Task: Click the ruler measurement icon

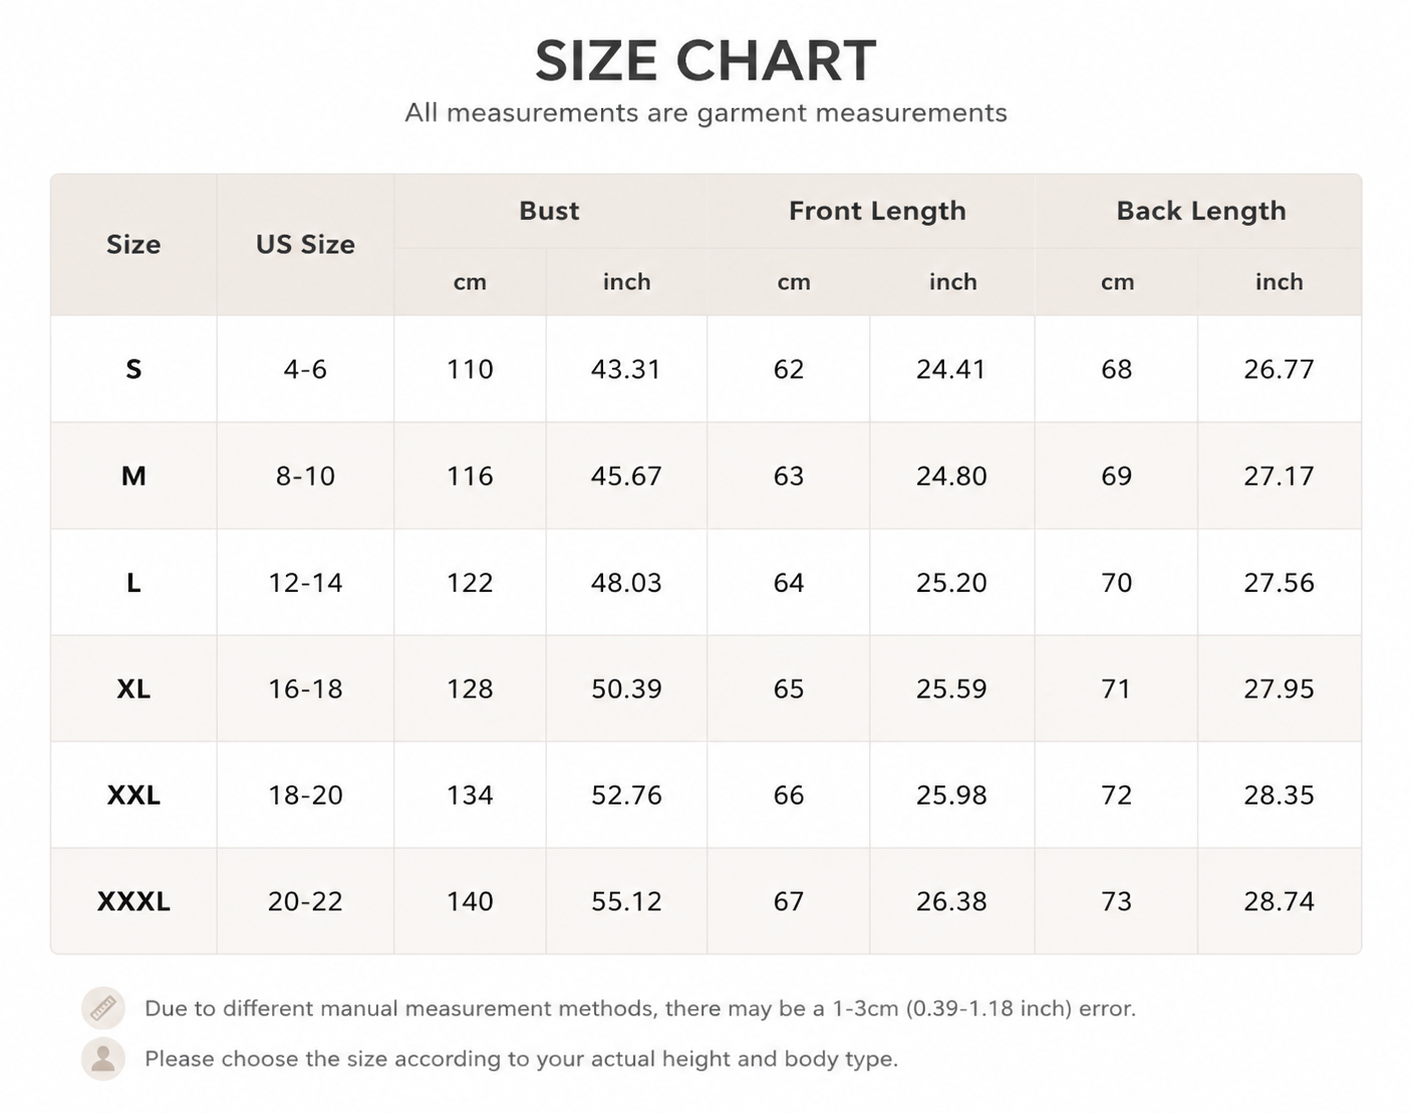Action: [x=103, y=1008]
